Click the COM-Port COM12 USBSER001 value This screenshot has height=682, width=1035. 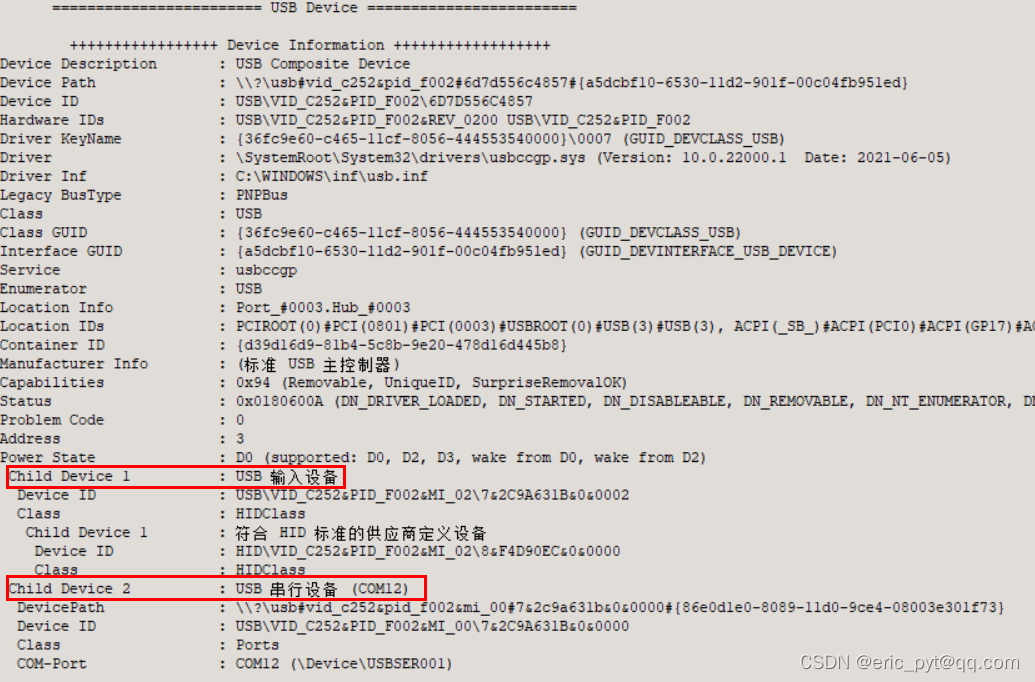tap(344, 664)
